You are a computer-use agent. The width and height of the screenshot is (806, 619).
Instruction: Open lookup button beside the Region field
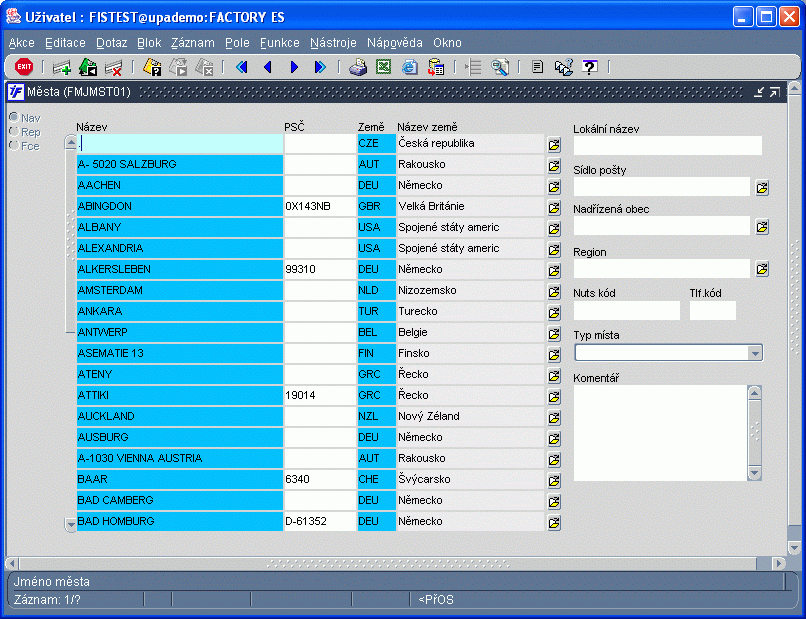762,269
